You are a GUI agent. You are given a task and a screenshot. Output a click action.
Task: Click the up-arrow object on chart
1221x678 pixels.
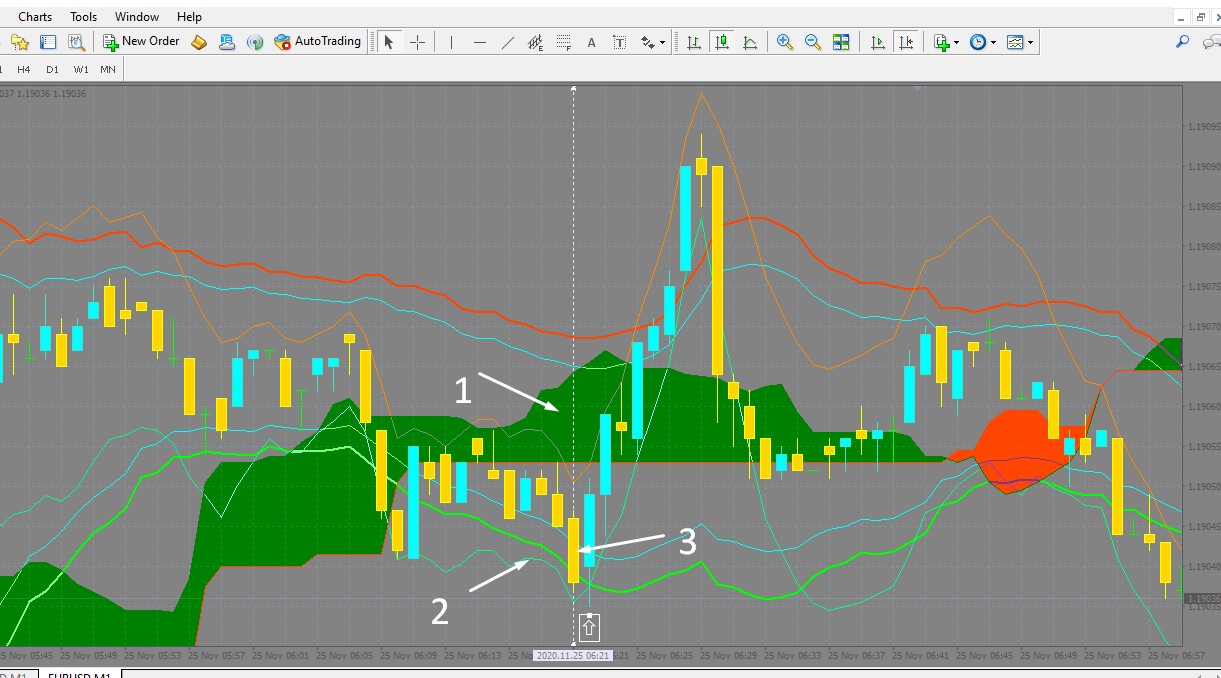coord(589,627)
